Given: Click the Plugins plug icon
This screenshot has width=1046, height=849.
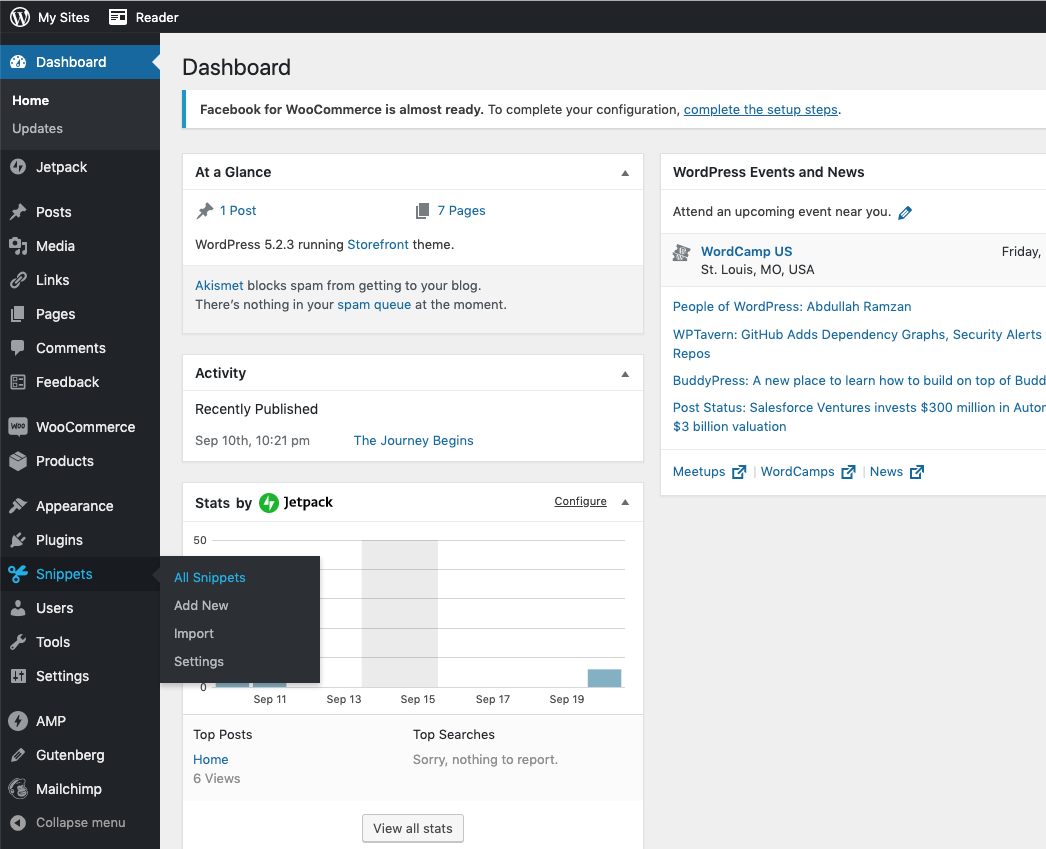Looking at the screenshot, I should click(x=18, y=540).
